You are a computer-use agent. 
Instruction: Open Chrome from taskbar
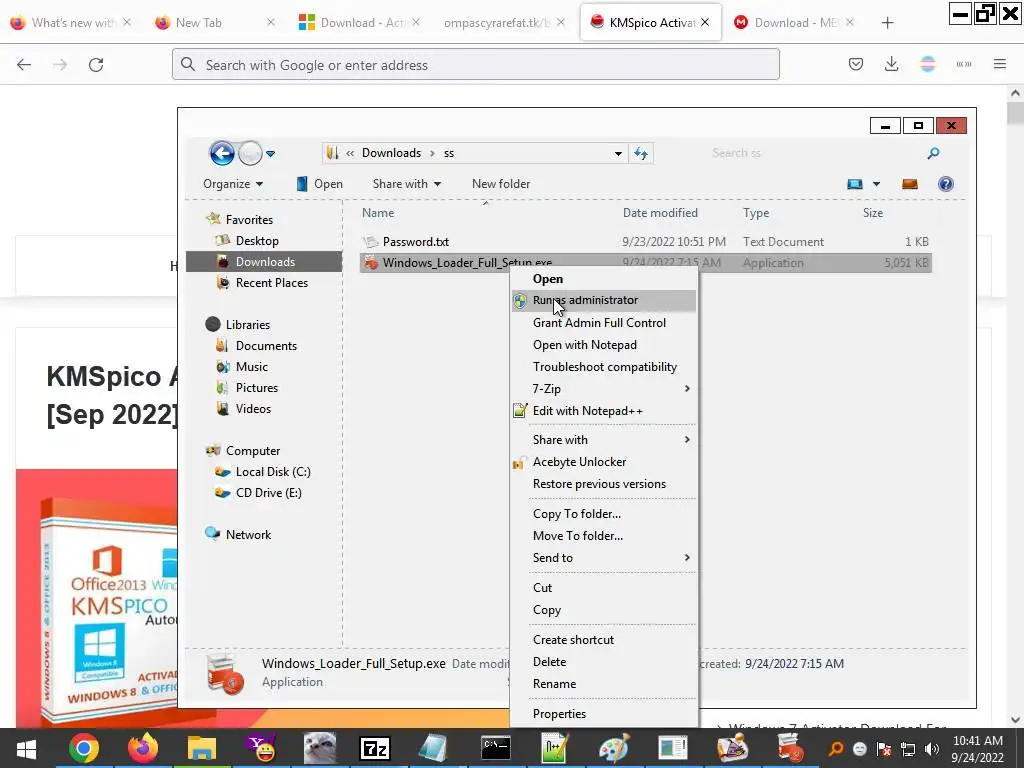click(84, 748)
